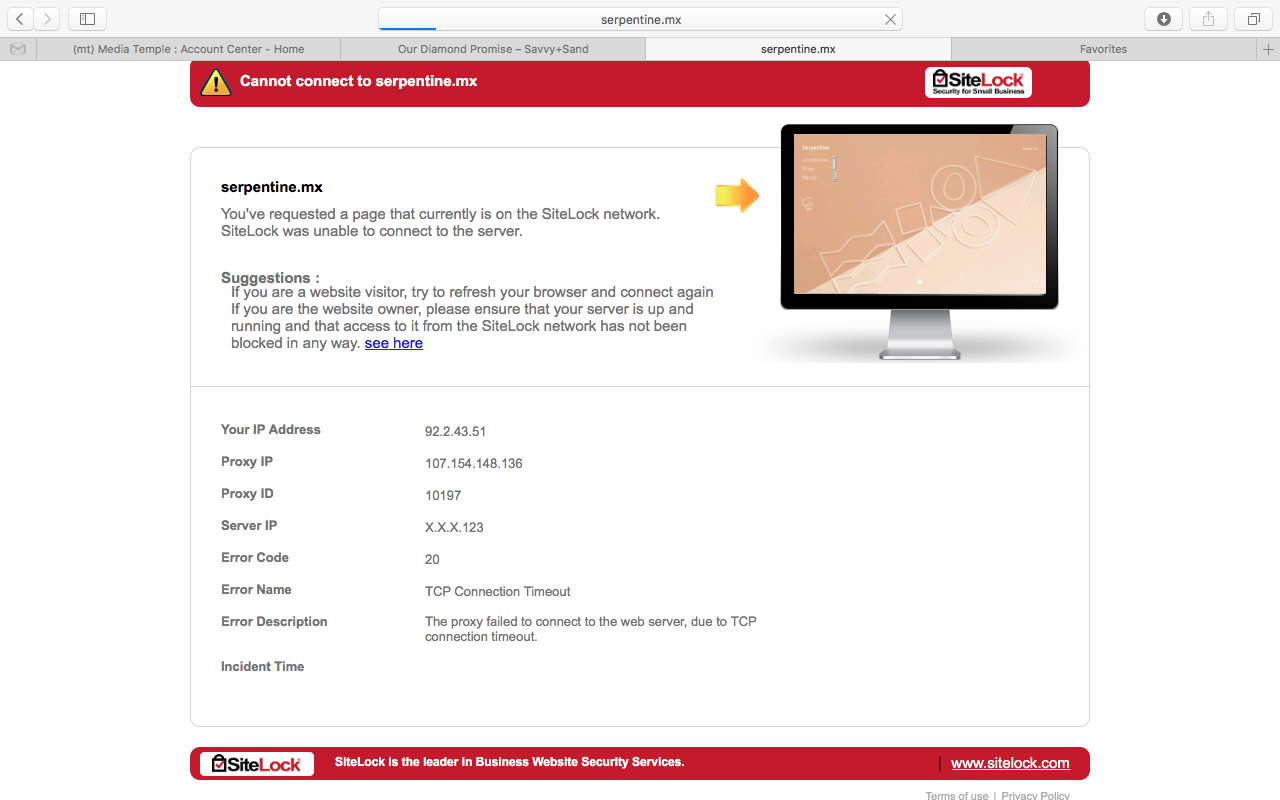Open the Safari downloads button
The height and width of the screenshot is (800, 1280).
1164,19
